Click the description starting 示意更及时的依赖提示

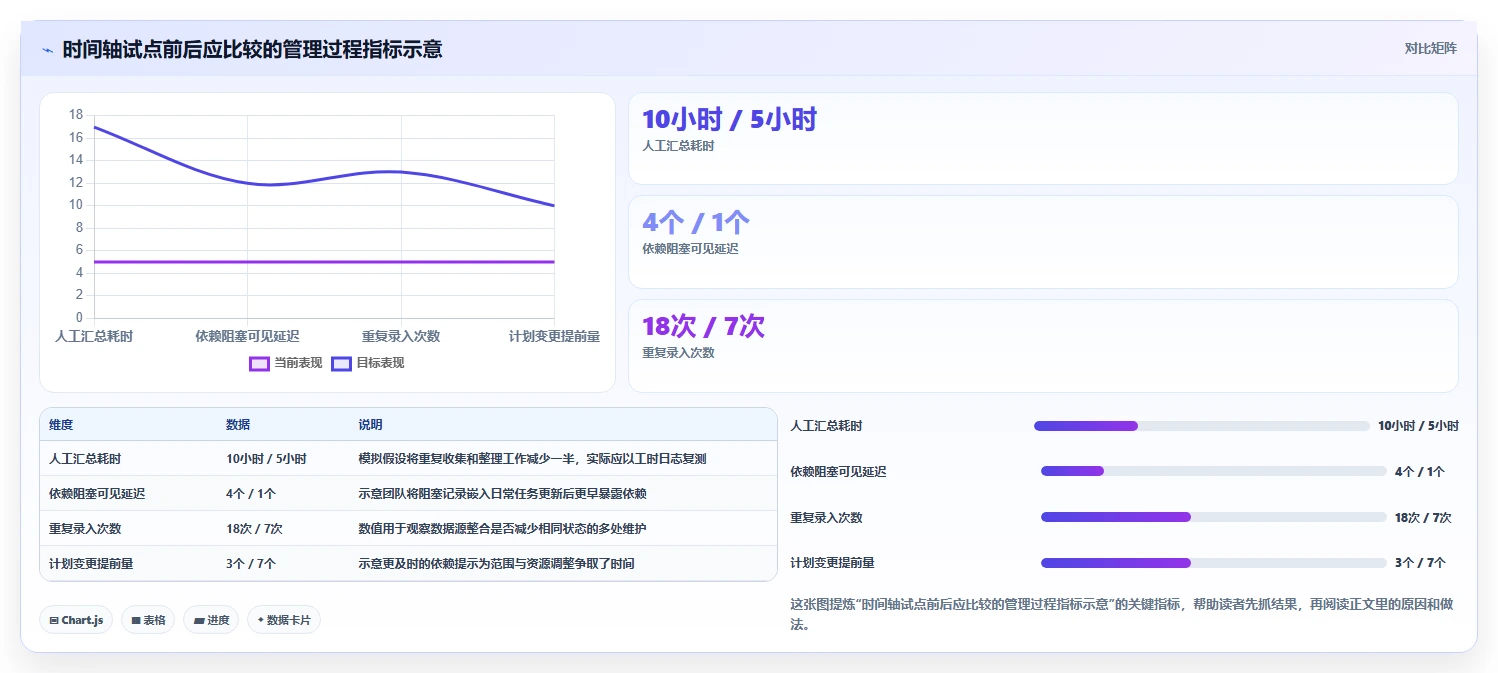click(x=496, y=563)
